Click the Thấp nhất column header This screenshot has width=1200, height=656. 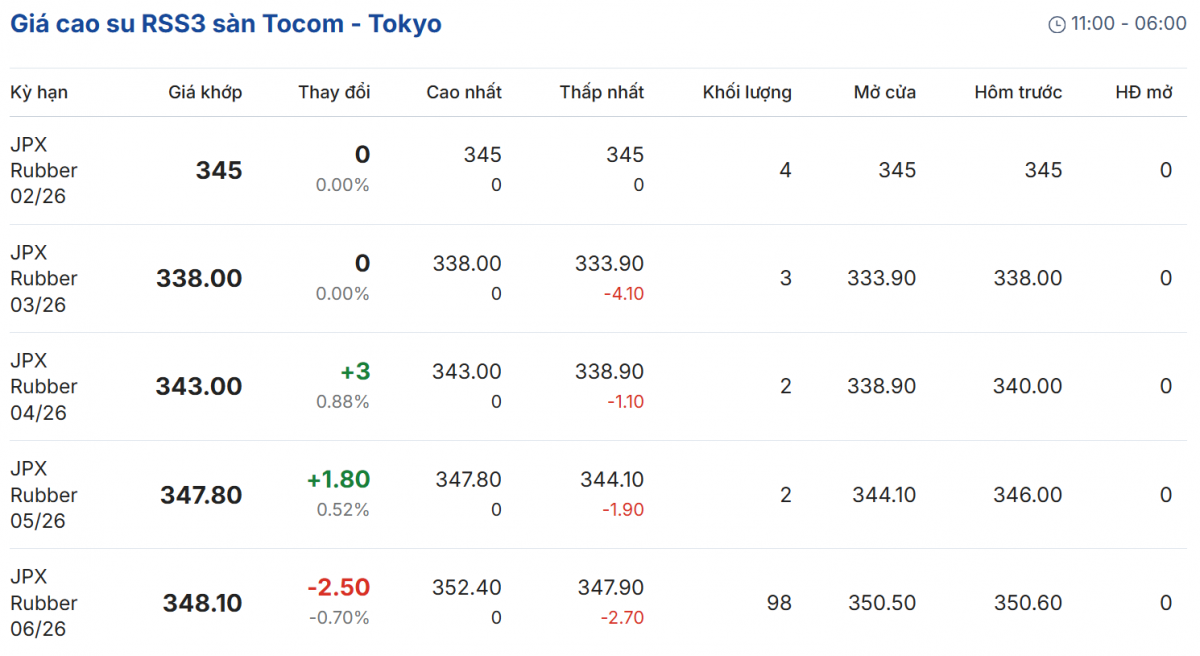pyautogui.click(x=602, y=92)
